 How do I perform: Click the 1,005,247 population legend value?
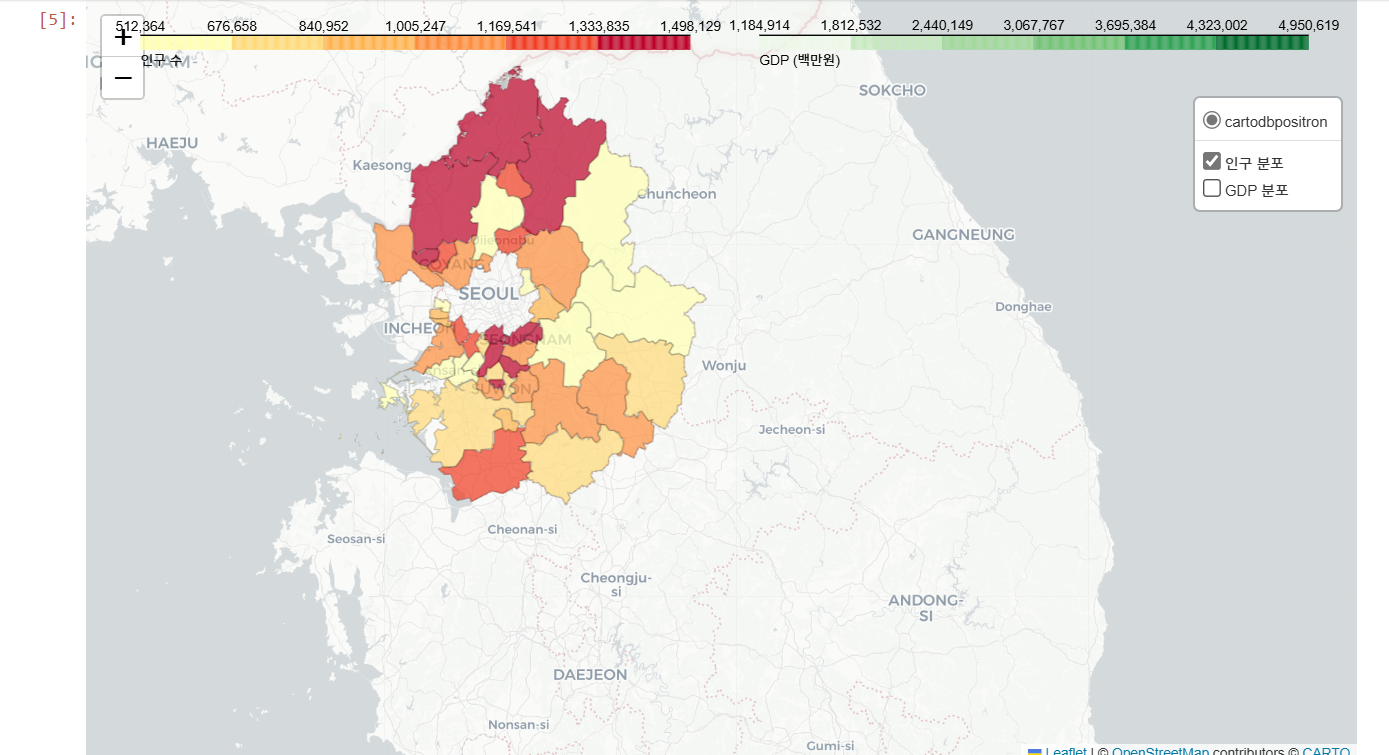[x=415, y=26]
